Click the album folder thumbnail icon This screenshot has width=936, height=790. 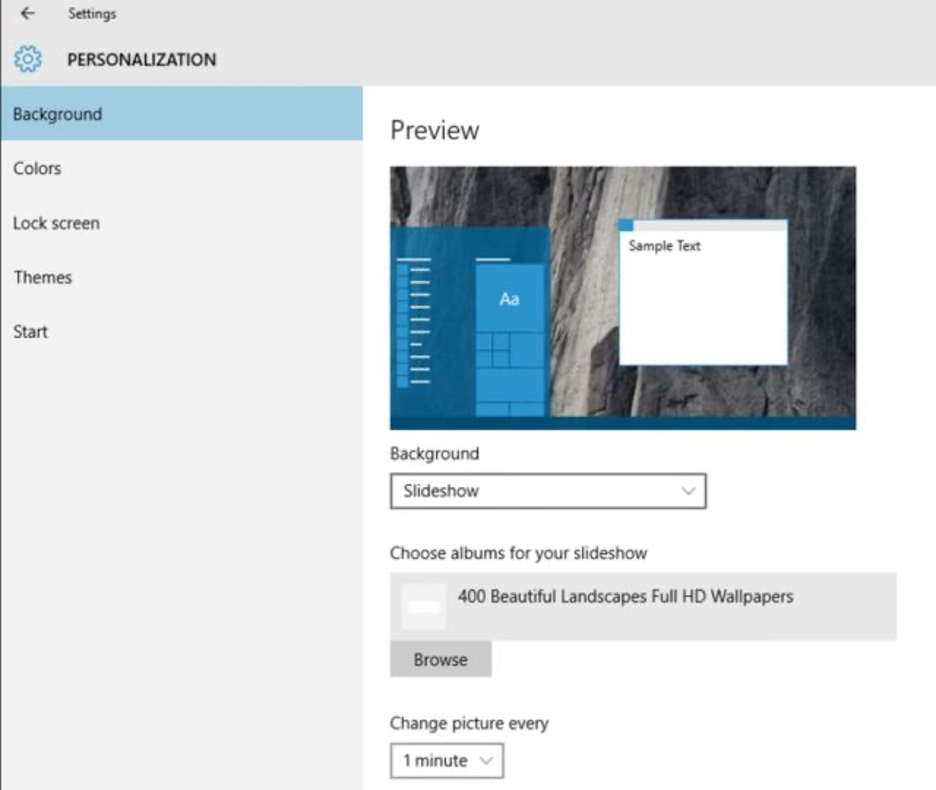click(x=424, y=606)
